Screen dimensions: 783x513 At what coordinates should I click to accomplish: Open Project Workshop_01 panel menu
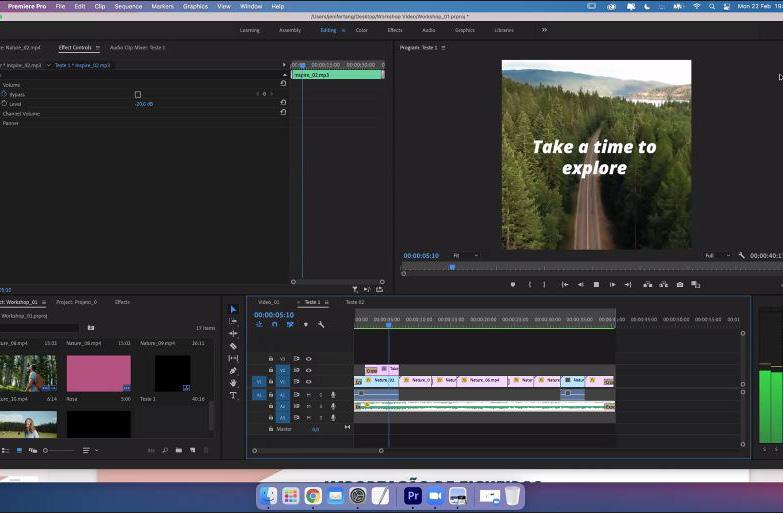point(44,302)
